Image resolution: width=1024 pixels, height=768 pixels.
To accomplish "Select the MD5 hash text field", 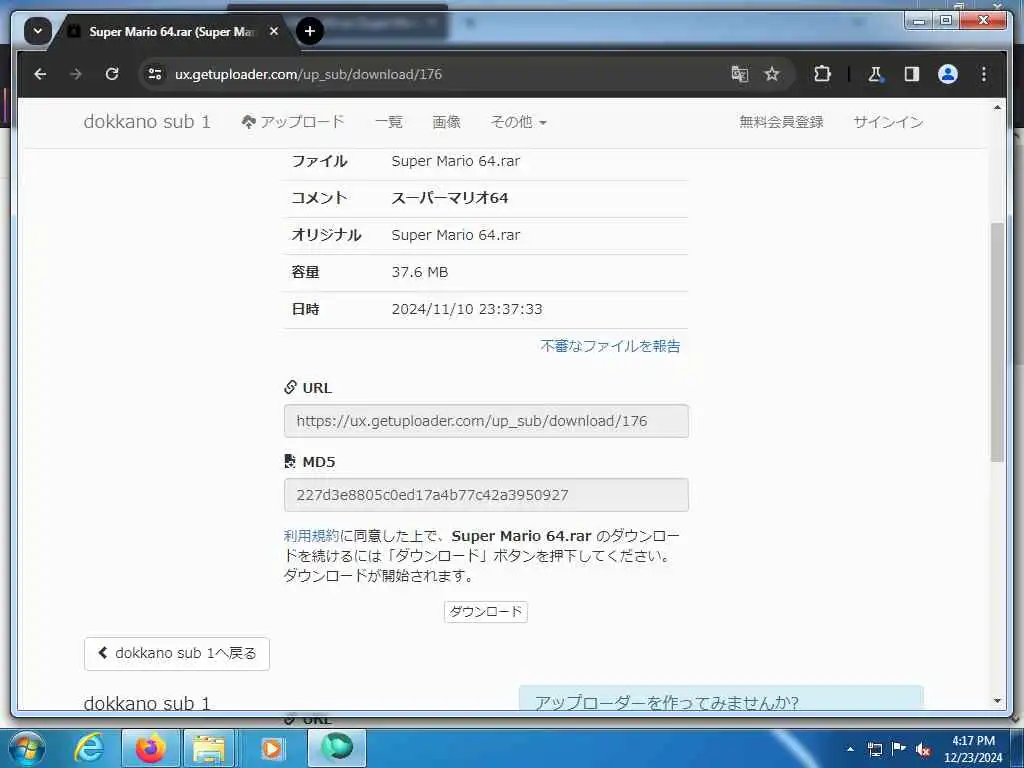I will tap(486, 495).
